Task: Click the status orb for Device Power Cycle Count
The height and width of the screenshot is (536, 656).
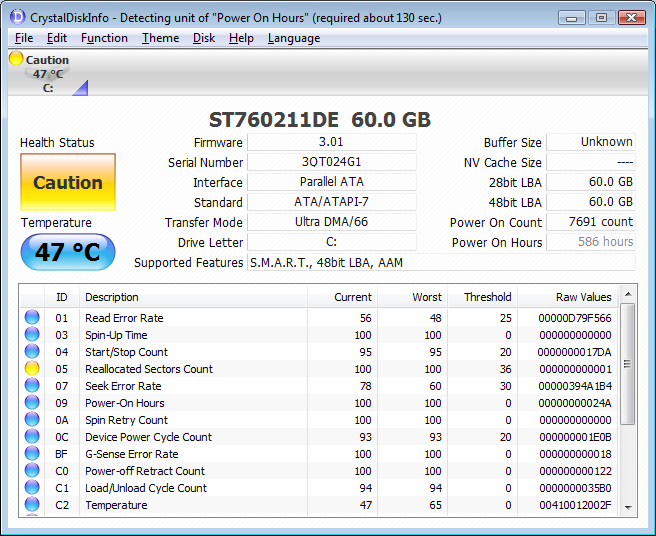Action: [x=32, y=436]
